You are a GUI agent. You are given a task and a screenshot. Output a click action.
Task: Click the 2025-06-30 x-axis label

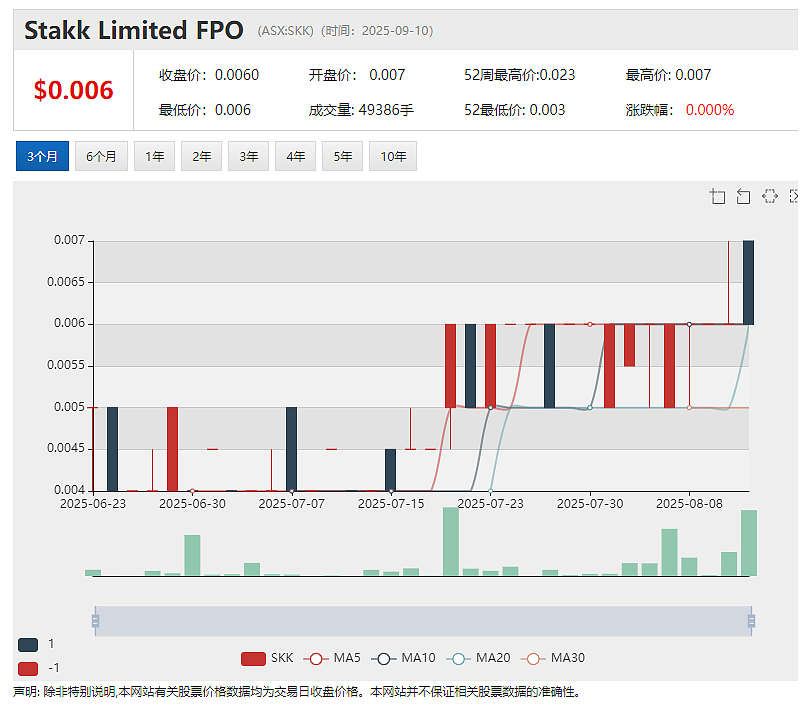tap(192, 503)
